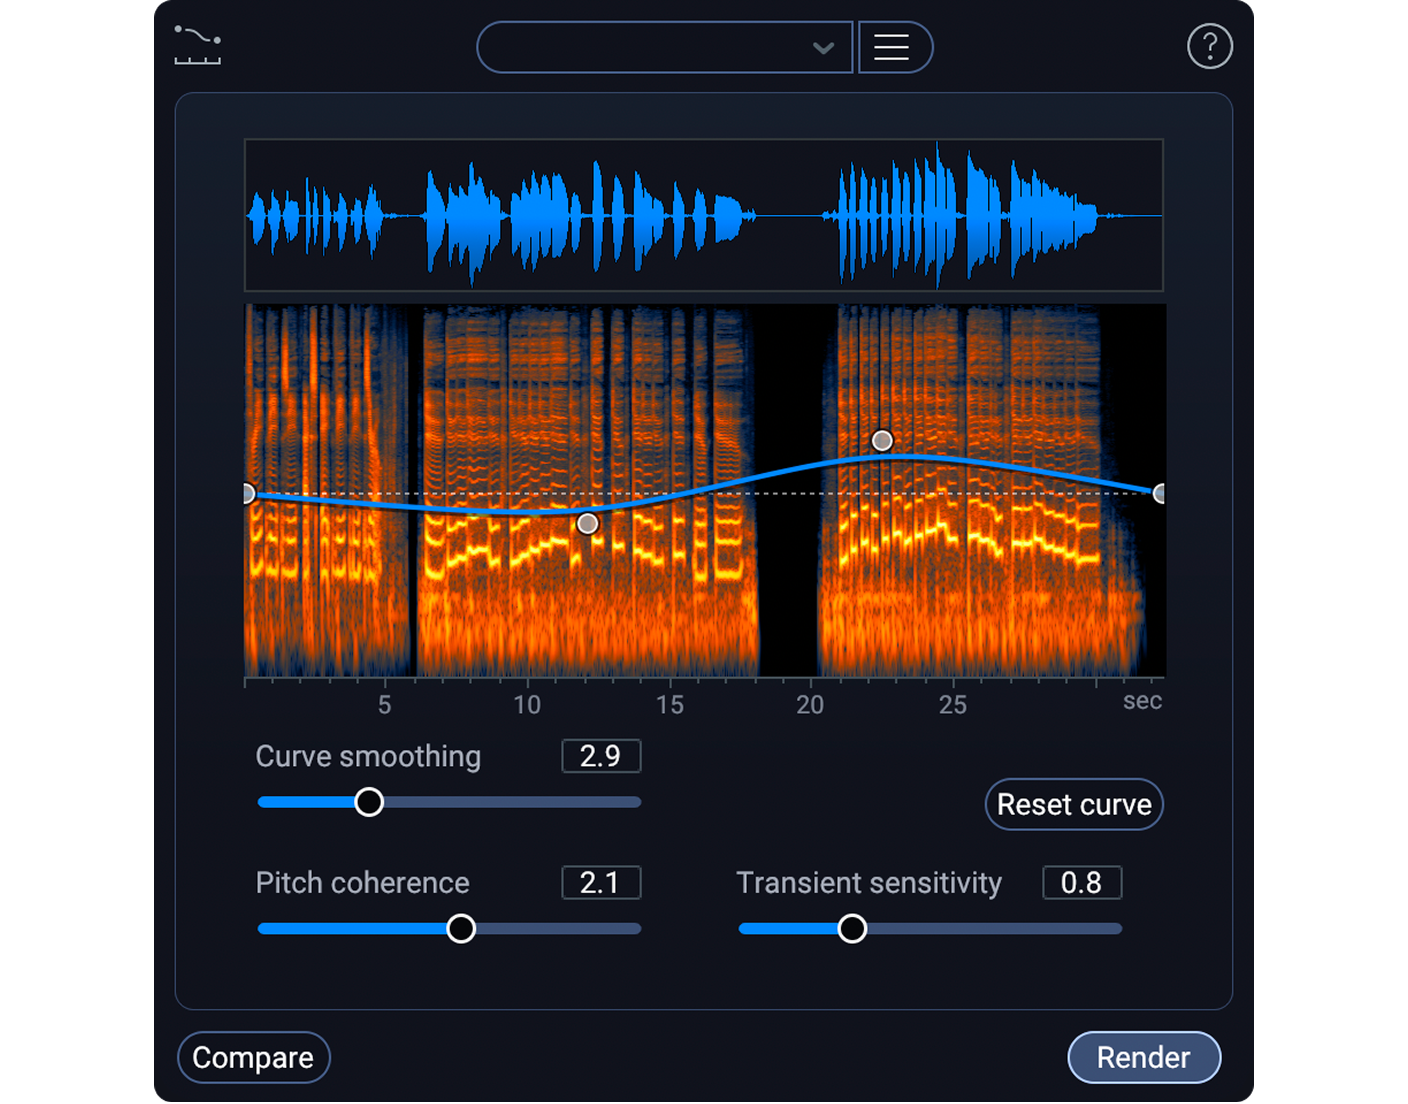Screen dimensions: 1408x1104
Task: Click the Compare button
Action: click(x=253, y=1057)
